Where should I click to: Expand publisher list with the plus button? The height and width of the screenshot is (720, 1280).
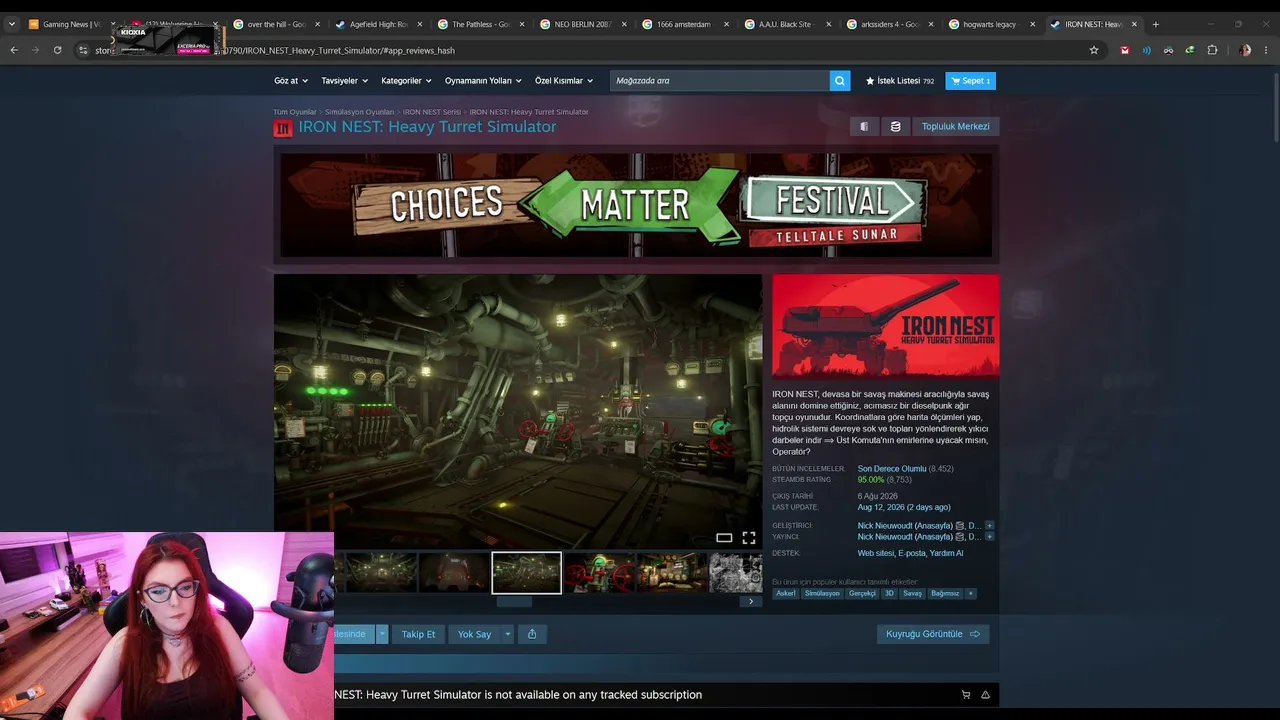click(x=990, y=537)
